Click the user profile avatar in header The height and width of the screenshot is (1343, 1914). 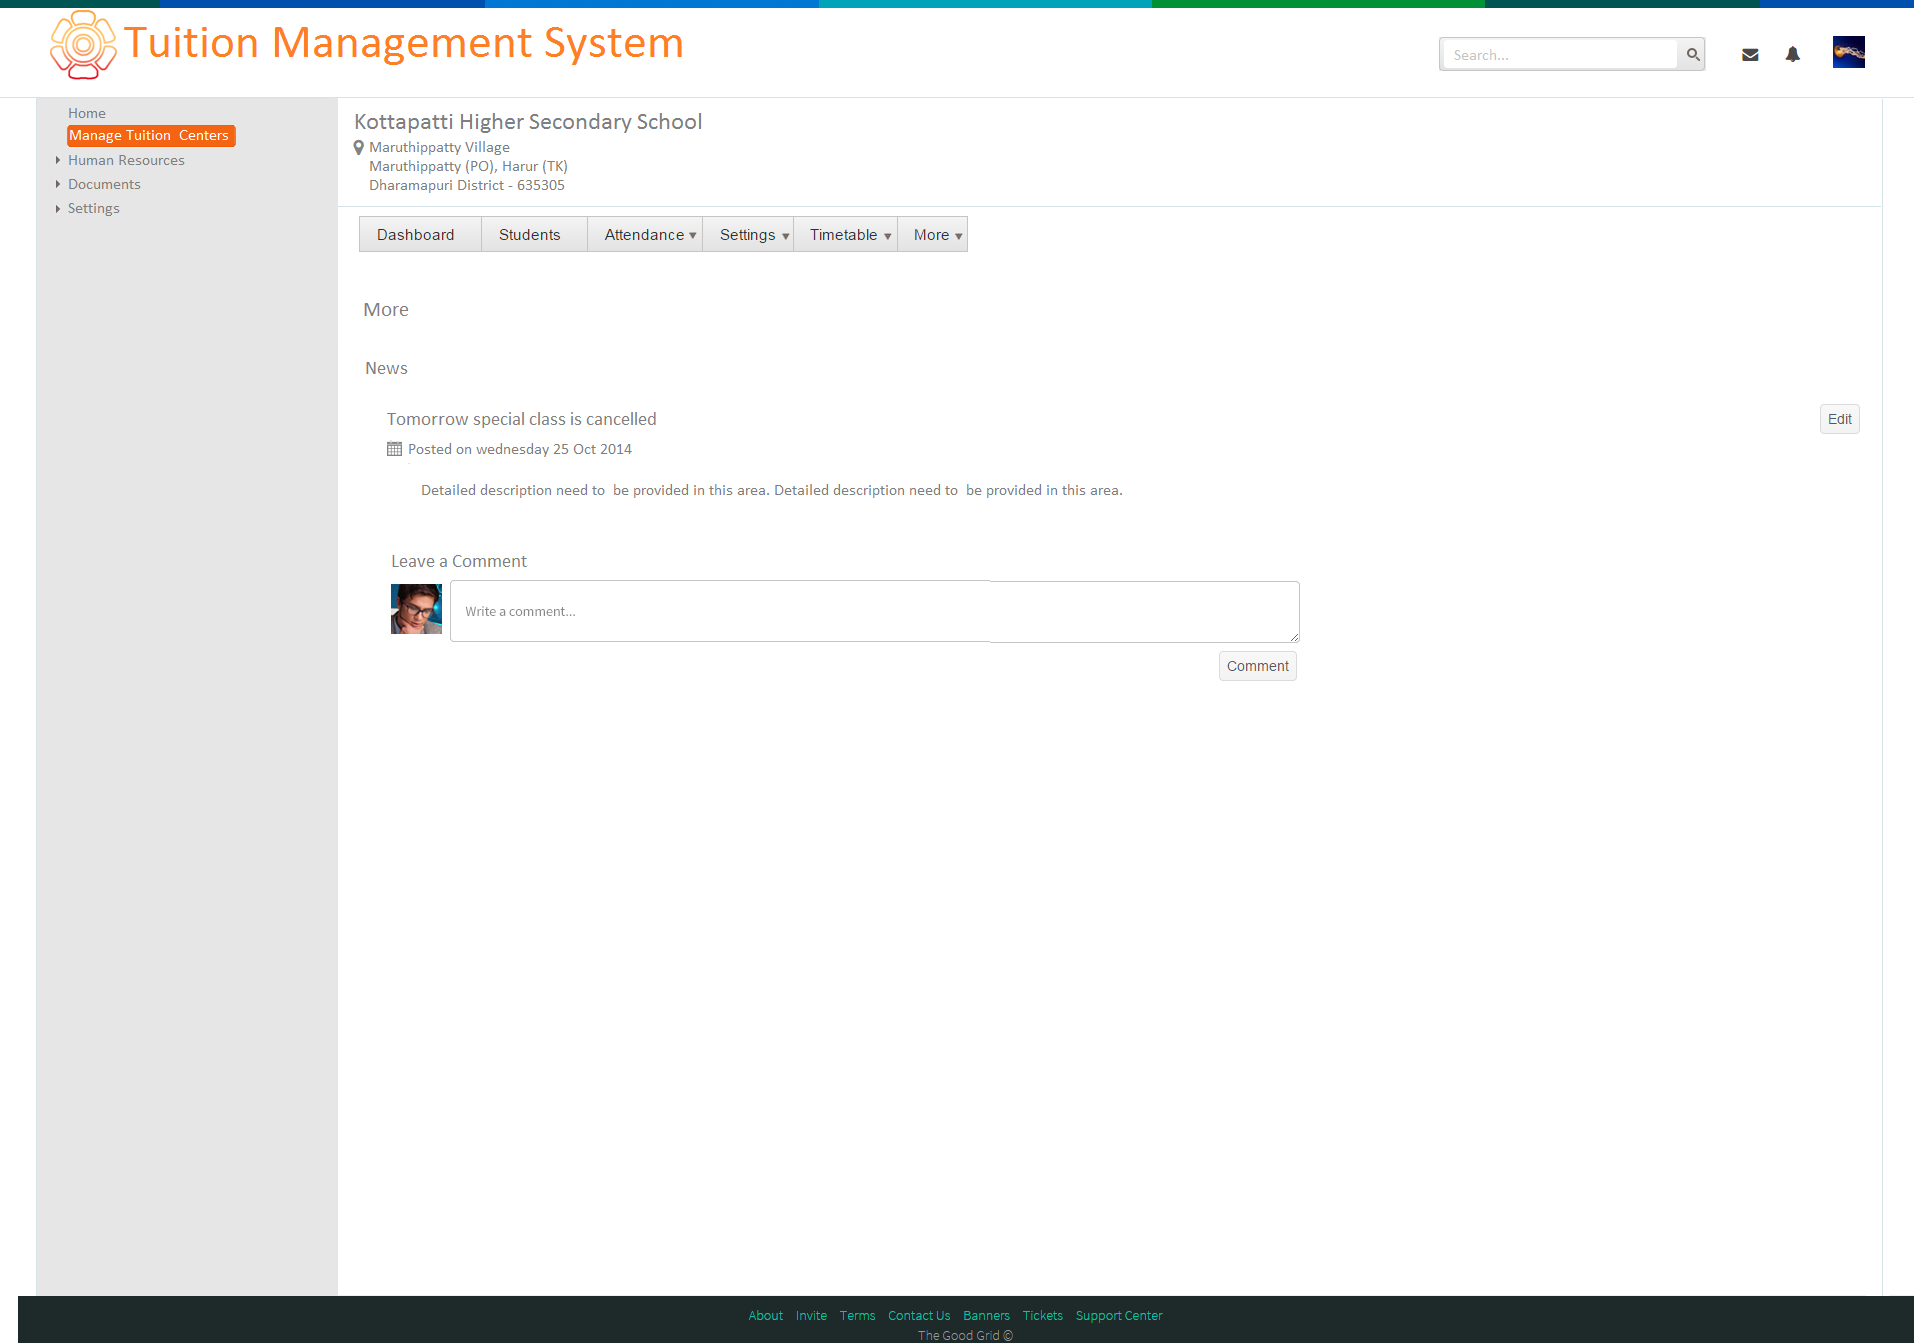pyautogui.click(x=1848, y=52)
